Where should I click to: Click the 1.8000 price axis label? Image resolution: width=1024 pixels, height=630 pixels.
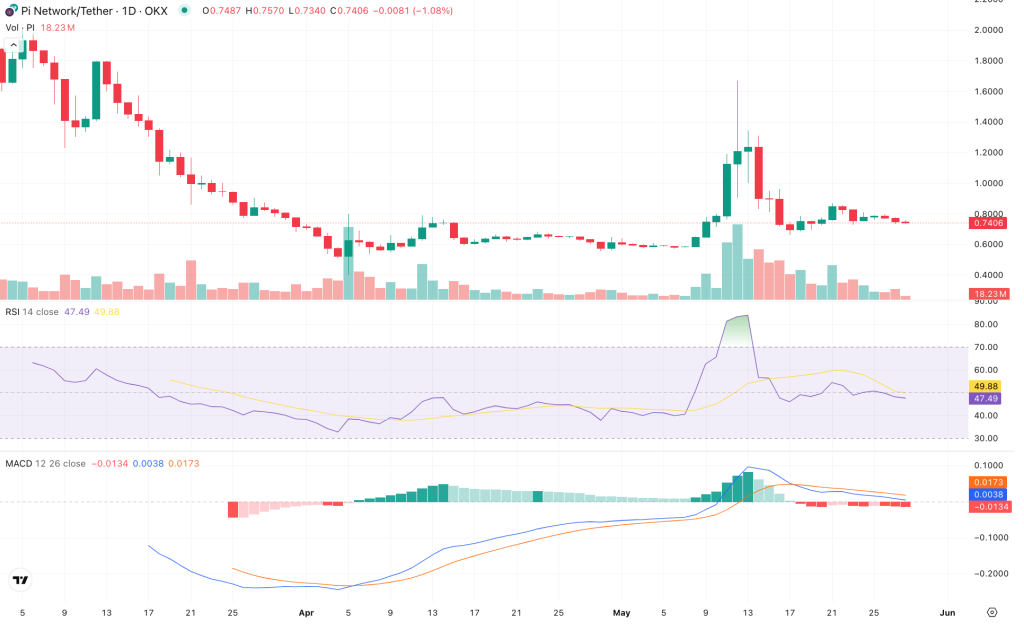coord(988,61)
